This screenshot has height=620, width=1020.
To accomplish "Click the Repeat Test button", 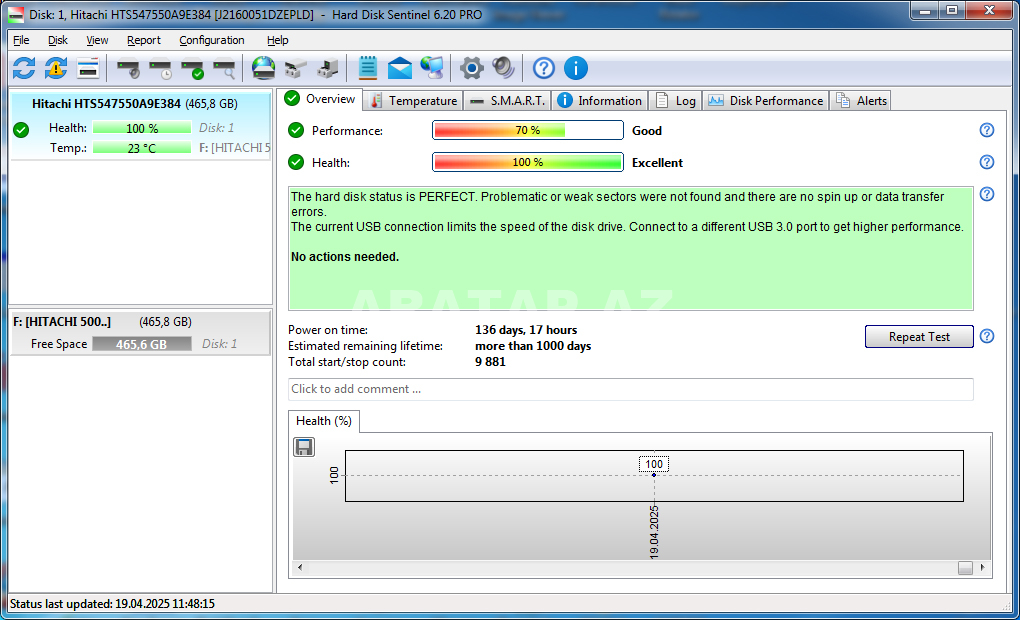I will click(x=919, y=336).
